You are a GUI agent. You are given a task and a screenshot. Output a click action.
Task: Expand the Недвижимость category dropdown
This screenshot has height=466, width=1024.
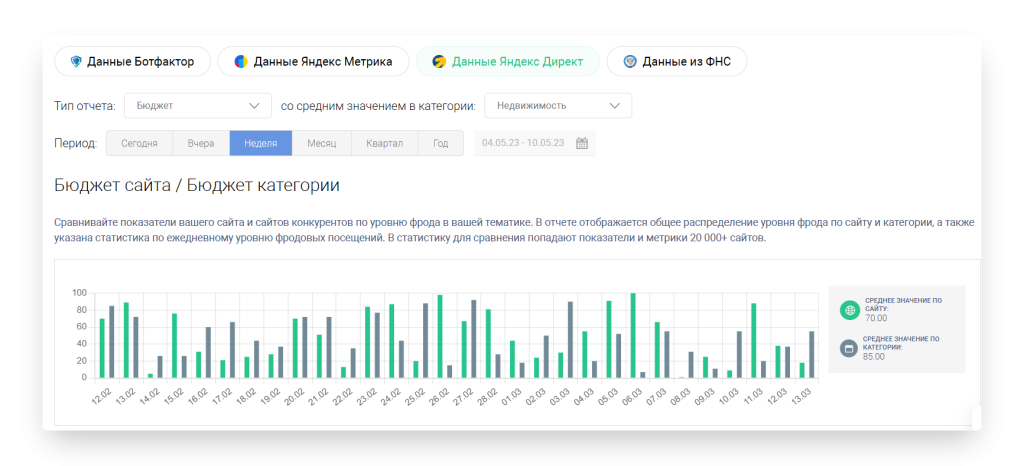click(x=557, y=105)
